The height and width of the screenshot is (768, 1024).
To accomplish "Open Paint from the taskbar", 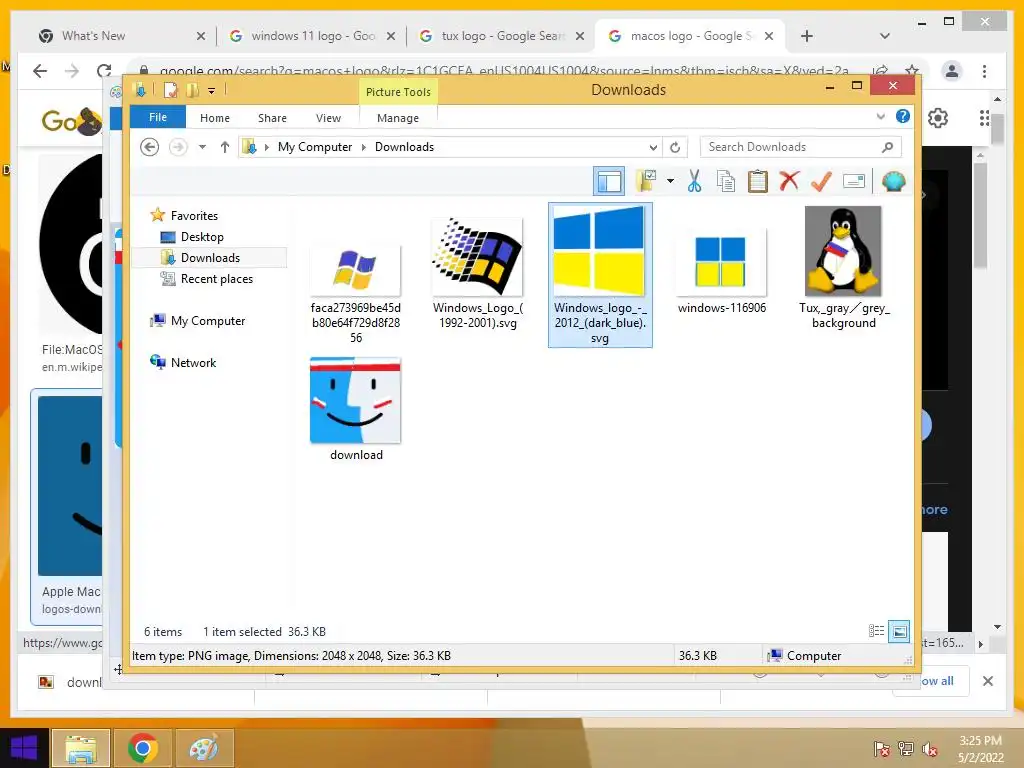I will click(x=204, y=748).
